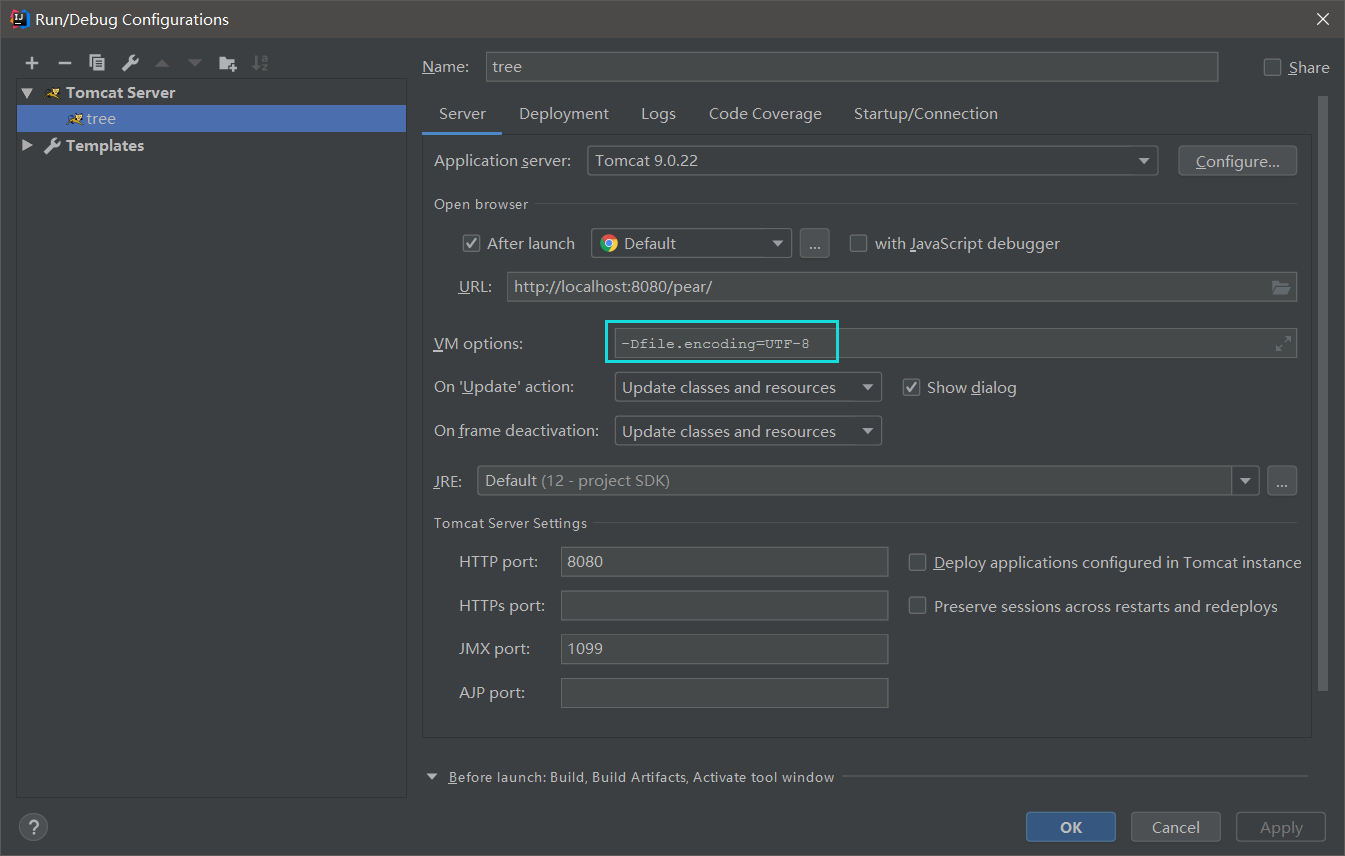Open the Code Coverage tab
1345x856 pixels.
tap(765, 114)
